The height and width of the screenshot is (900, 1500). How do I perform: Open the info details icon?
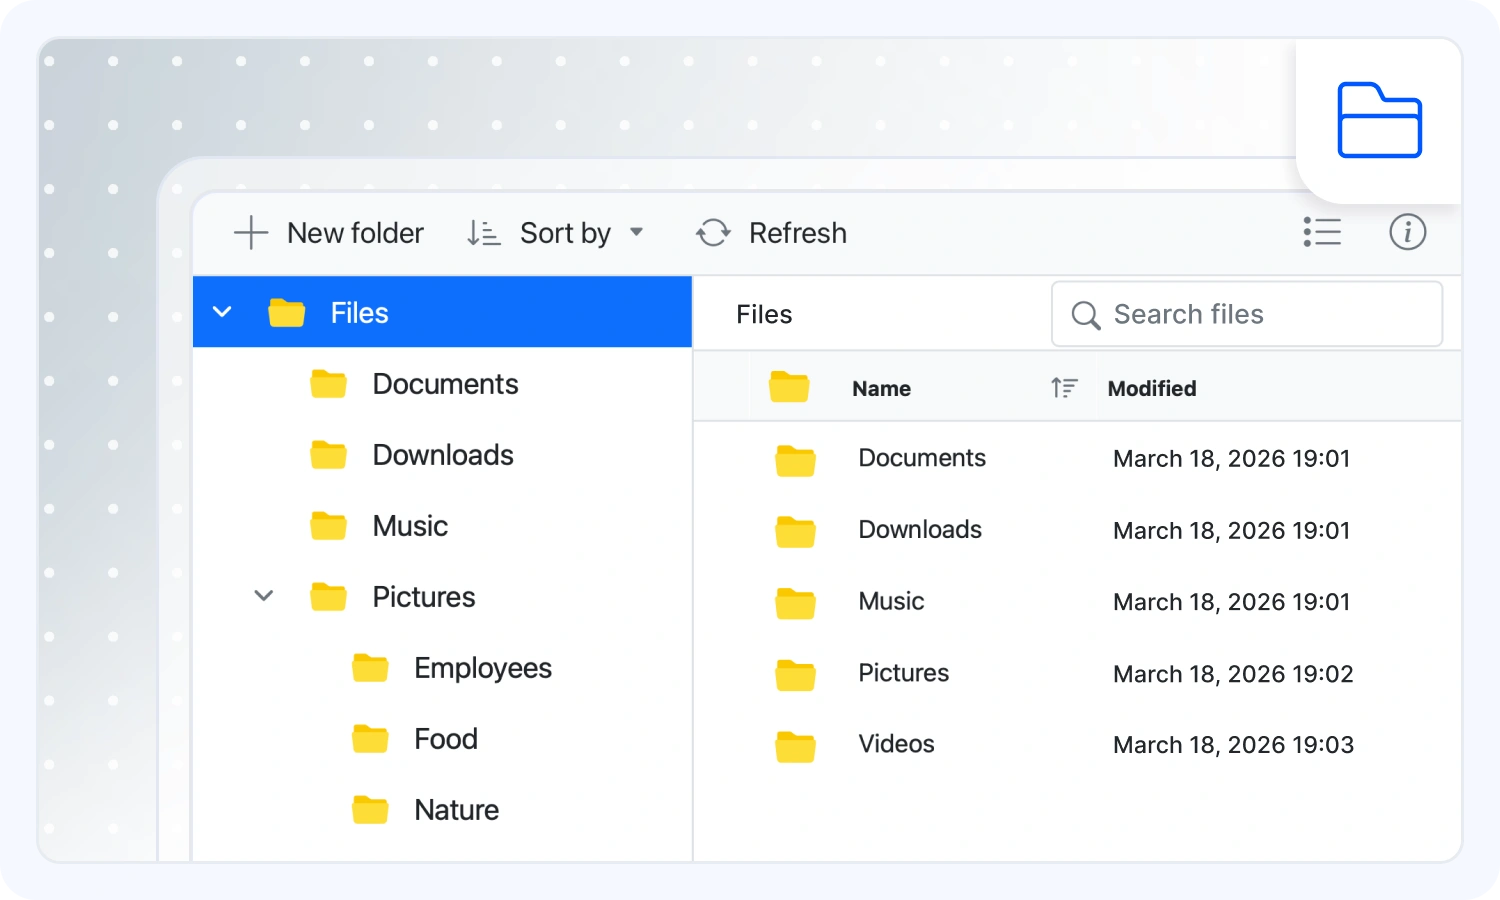(1407, 232)
